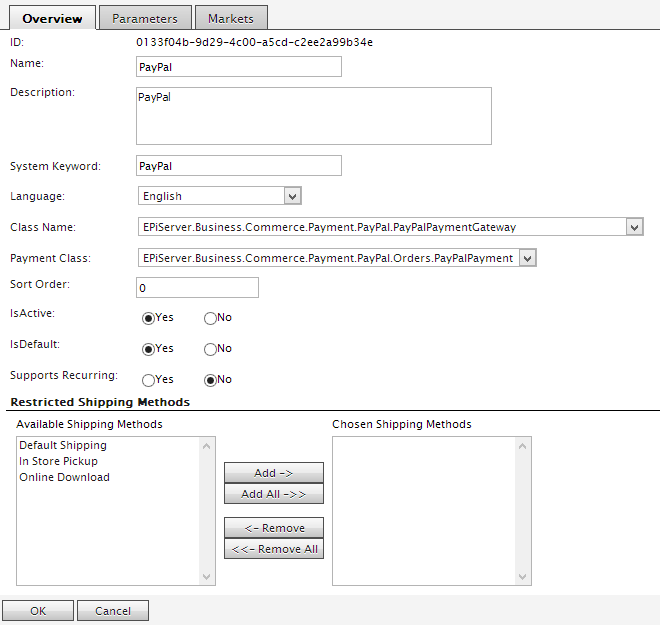
Task: Switch to the Parameters tab
Action: (145, 18)
